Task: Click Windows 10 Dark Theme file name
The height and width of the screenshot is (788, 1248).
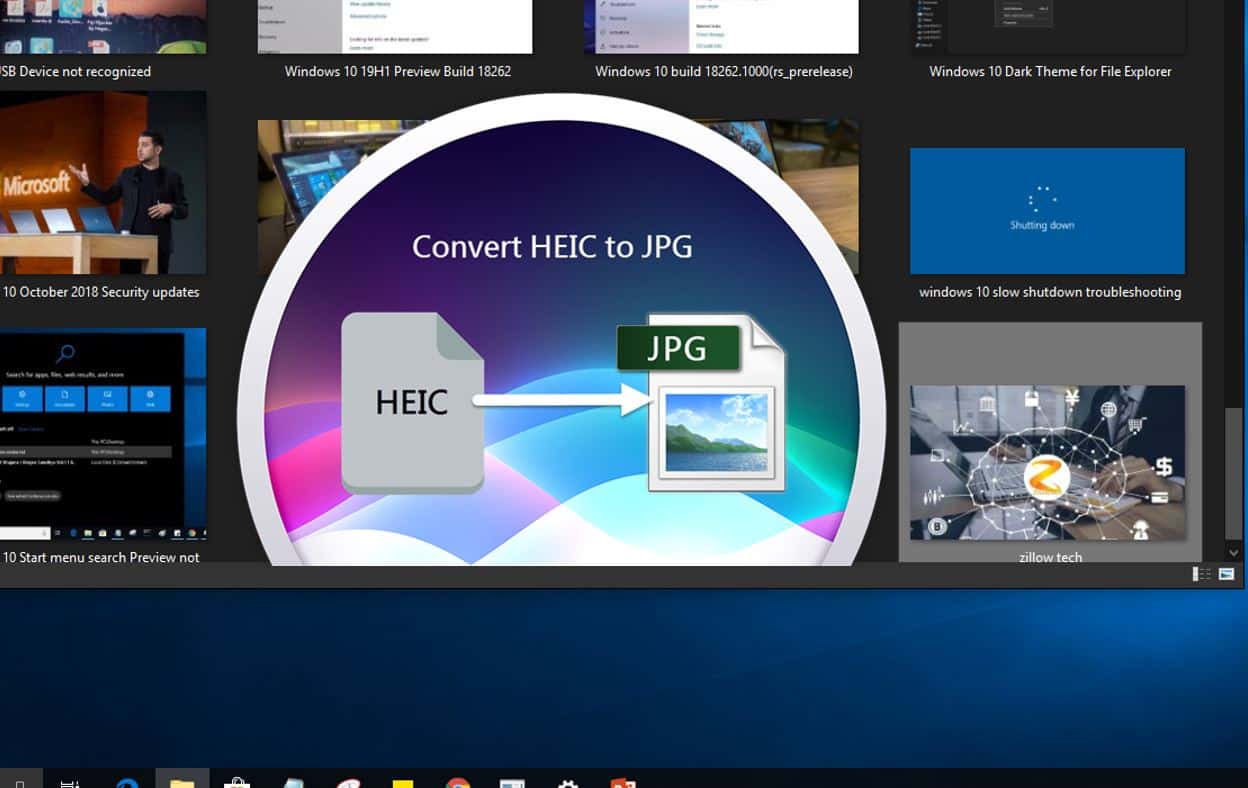Action: tap(1050, 72)
